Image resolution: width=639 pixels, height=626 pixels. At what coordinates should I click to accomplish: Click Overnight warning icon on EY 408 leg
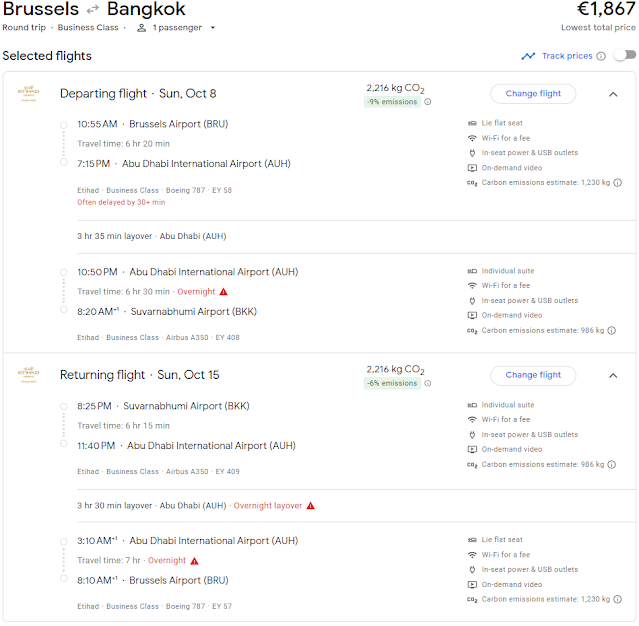point(223,292)
